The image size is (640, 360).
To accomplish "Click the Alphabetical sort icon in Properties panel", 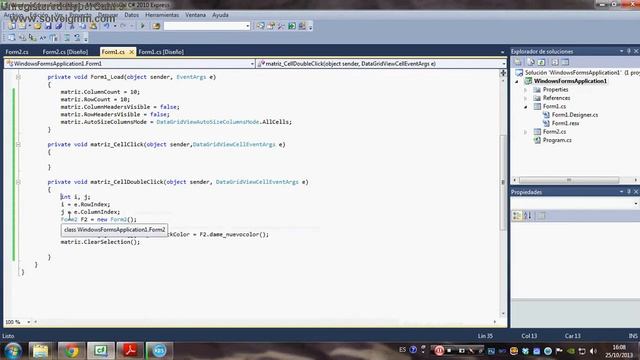I will [527, 216].
